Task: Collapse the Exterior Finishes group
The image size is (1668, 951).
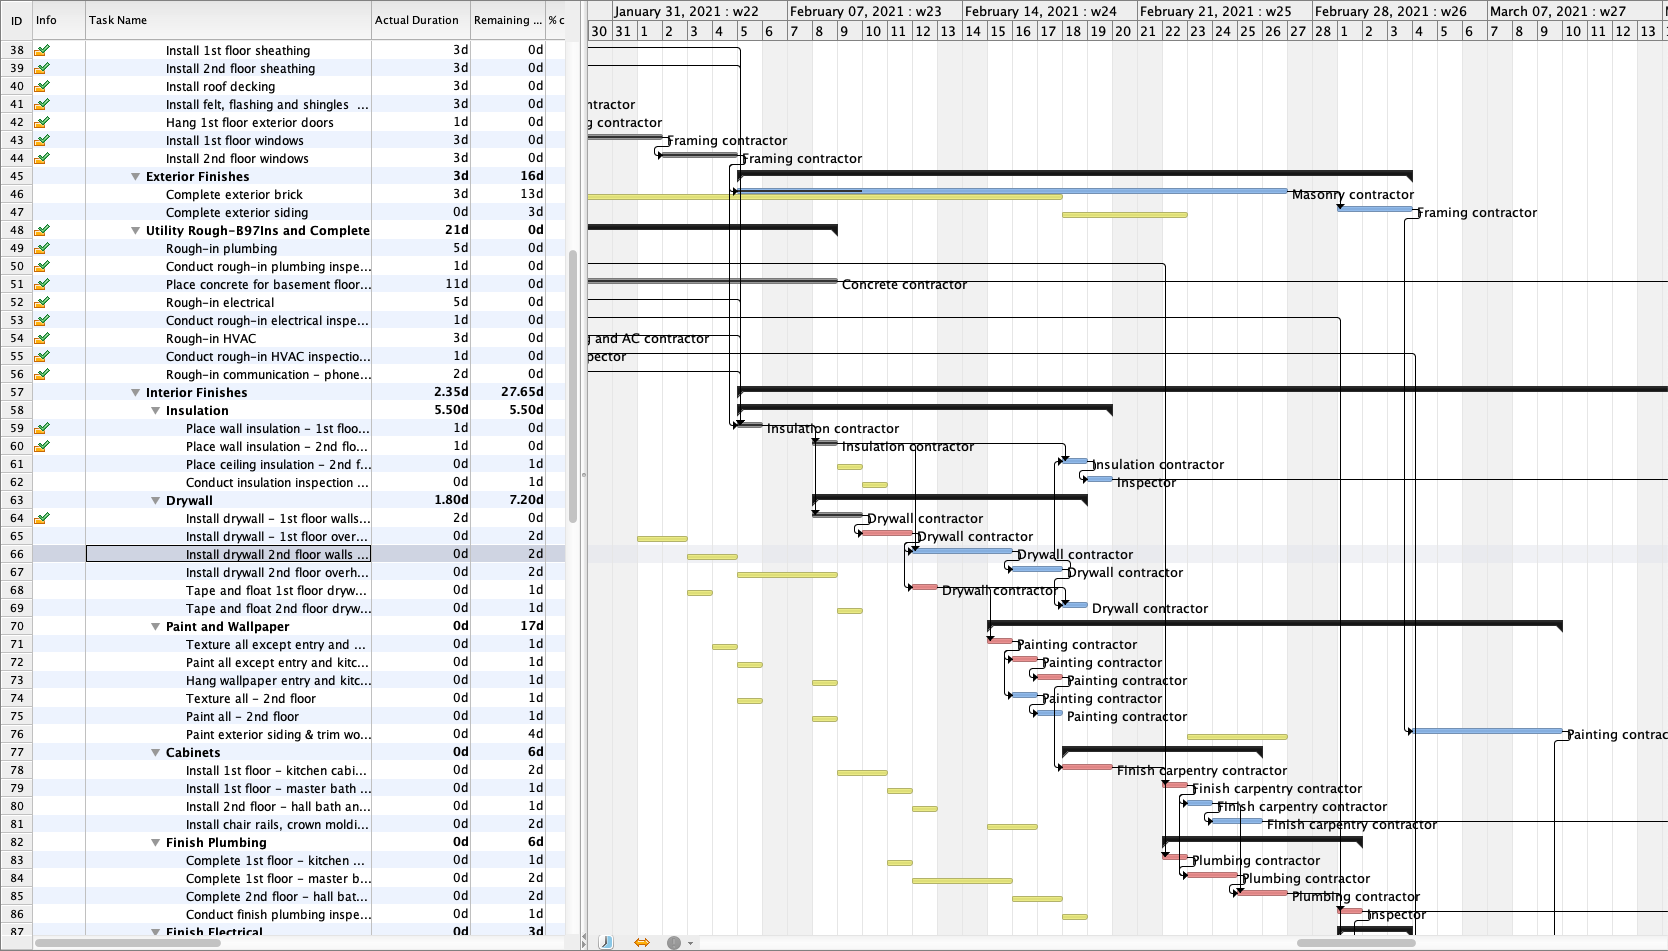Action: coord(136,176)
